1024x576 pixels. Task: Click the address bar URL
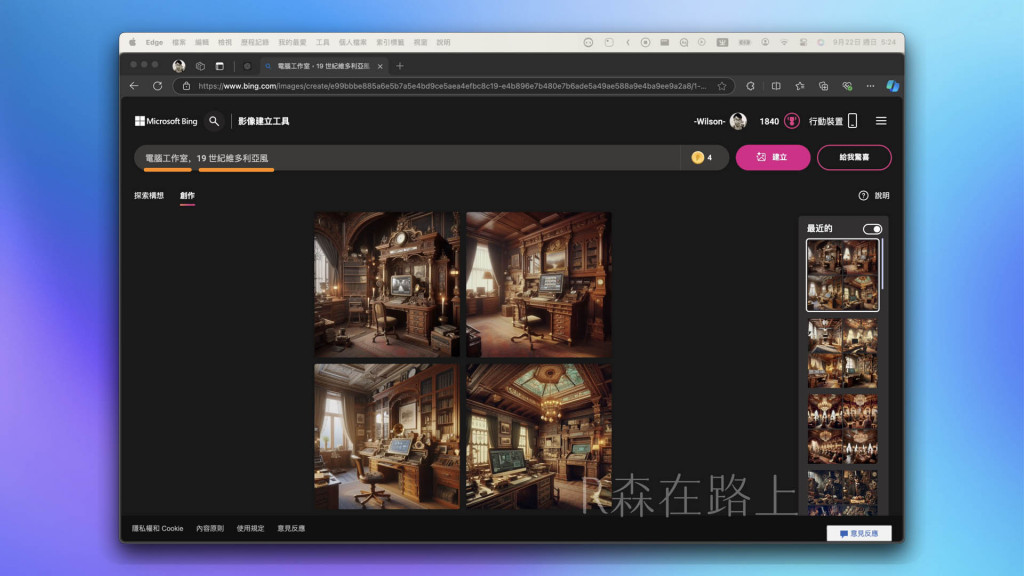pyautogui.click(x=452, y=86)
